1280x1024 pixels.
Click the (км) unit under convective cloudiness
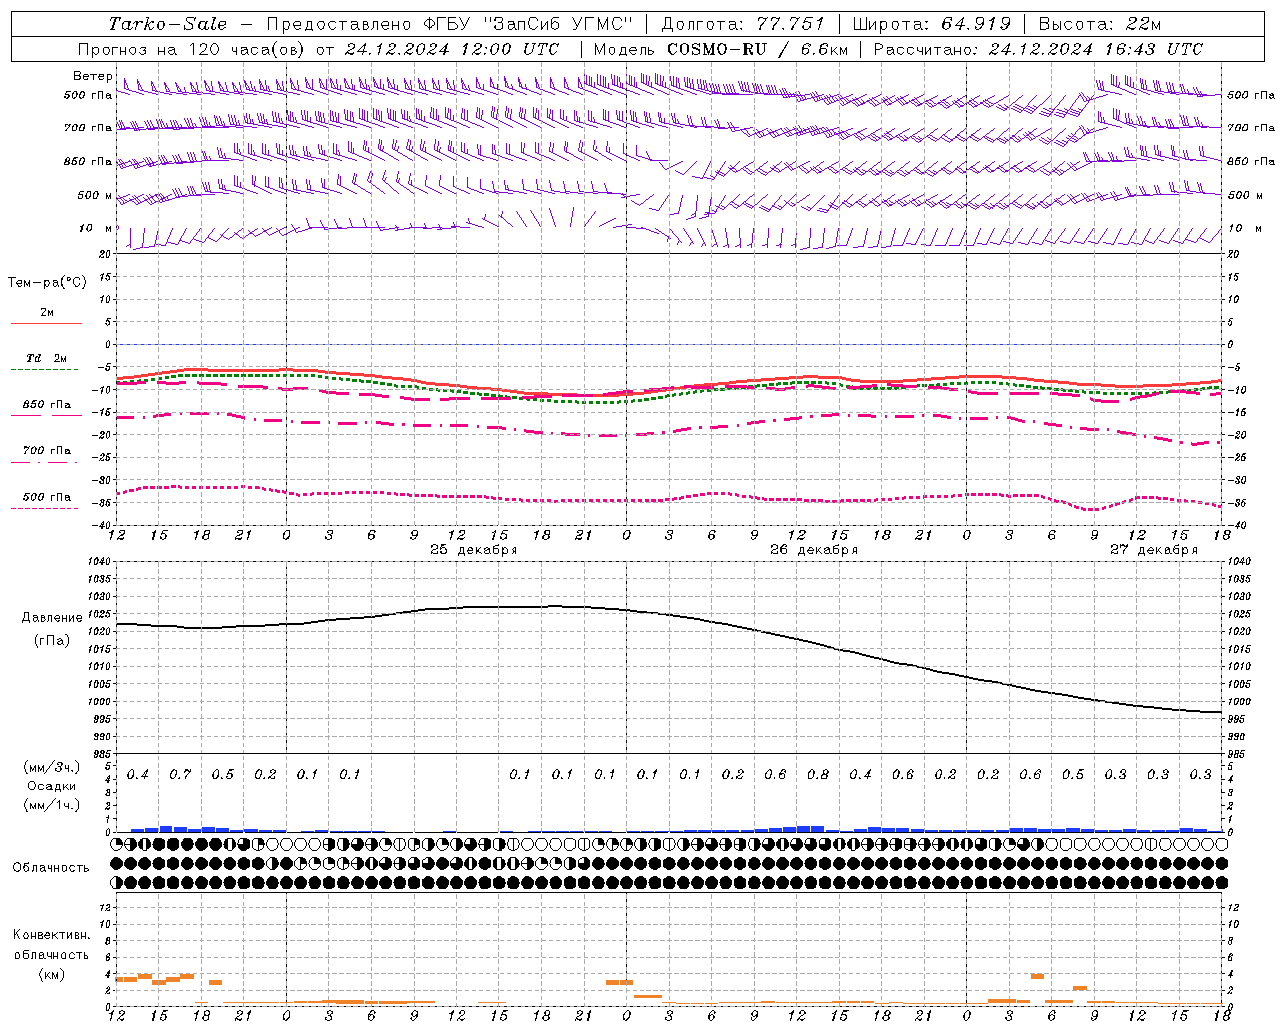[52, 974]
